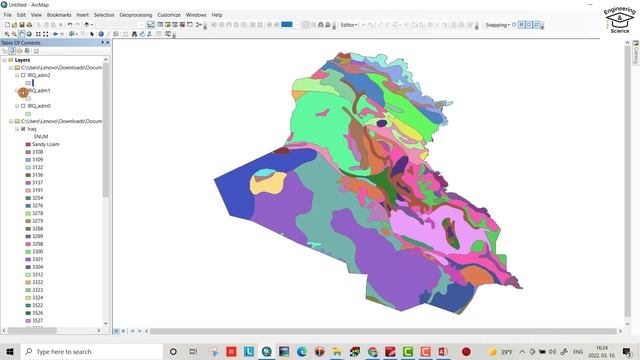List layers by drawing order
This screenshot has width=640, height=360.
tap(4, 51)
